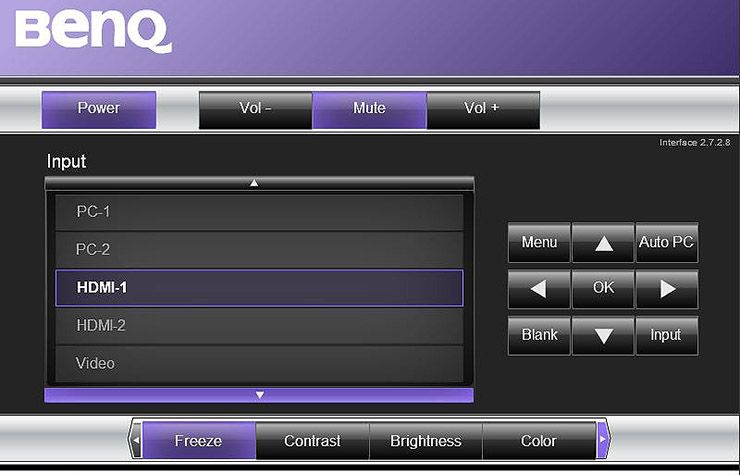
Task: Choose the HDMI-2 input source
Action: tap(259, 325)
